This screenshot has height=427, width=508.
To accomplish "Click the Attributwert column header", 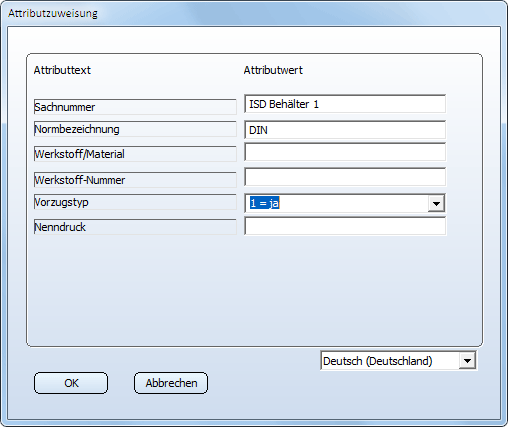I will [x=273, y=70].
